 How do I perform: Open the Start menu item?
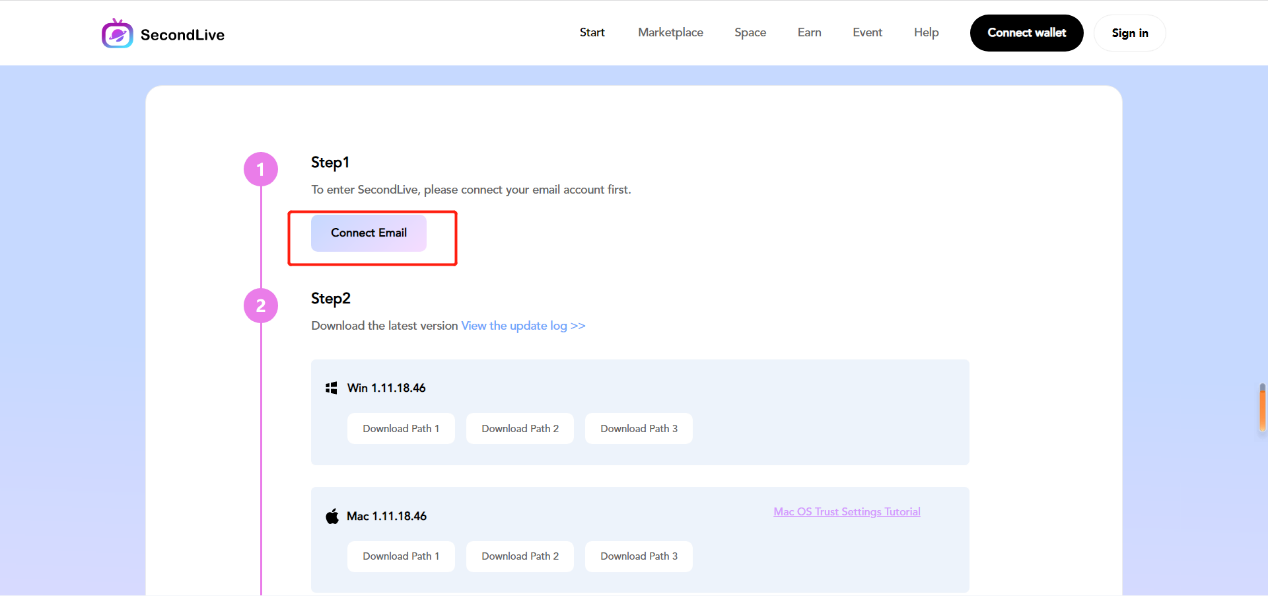[592, 33]
